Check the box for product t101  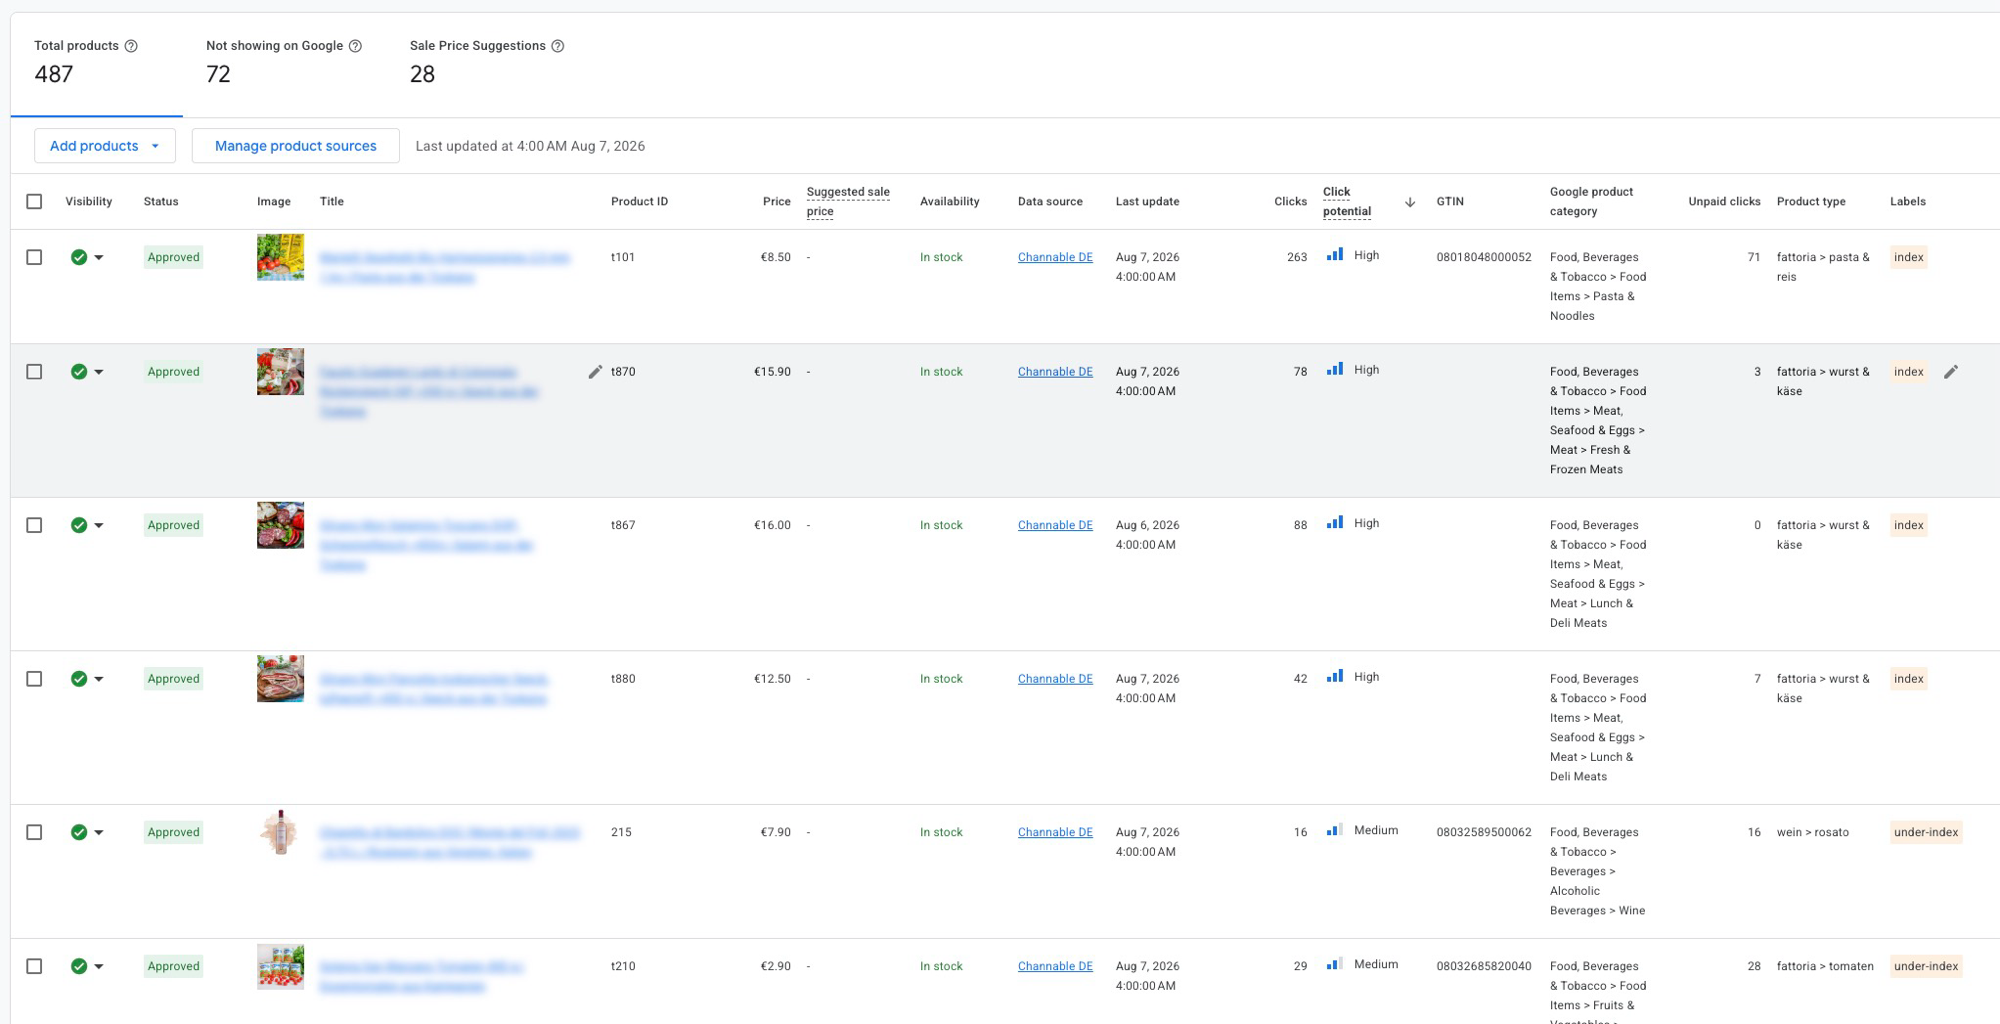click(34, 258)
